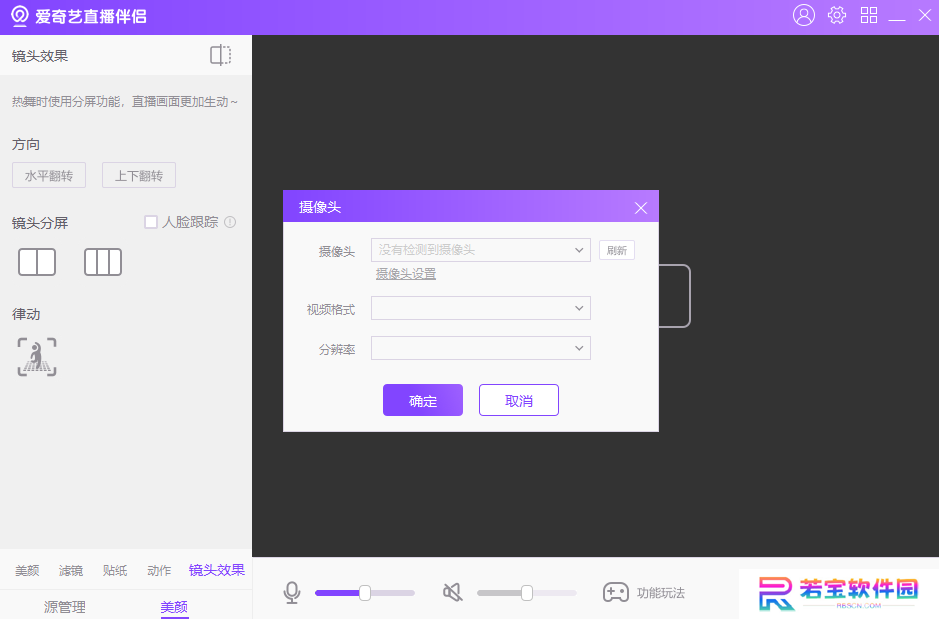
Task: Enable the 人脸跟踪 checkbox
Action: 151,222
